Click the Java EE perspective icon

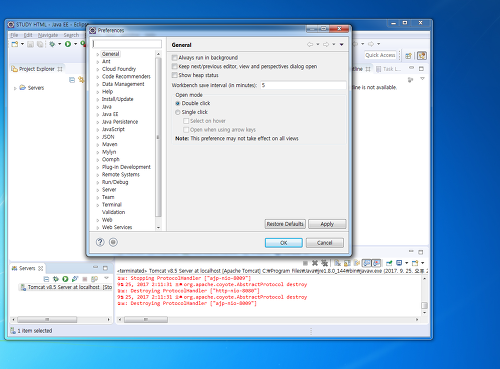pos(422,56)
